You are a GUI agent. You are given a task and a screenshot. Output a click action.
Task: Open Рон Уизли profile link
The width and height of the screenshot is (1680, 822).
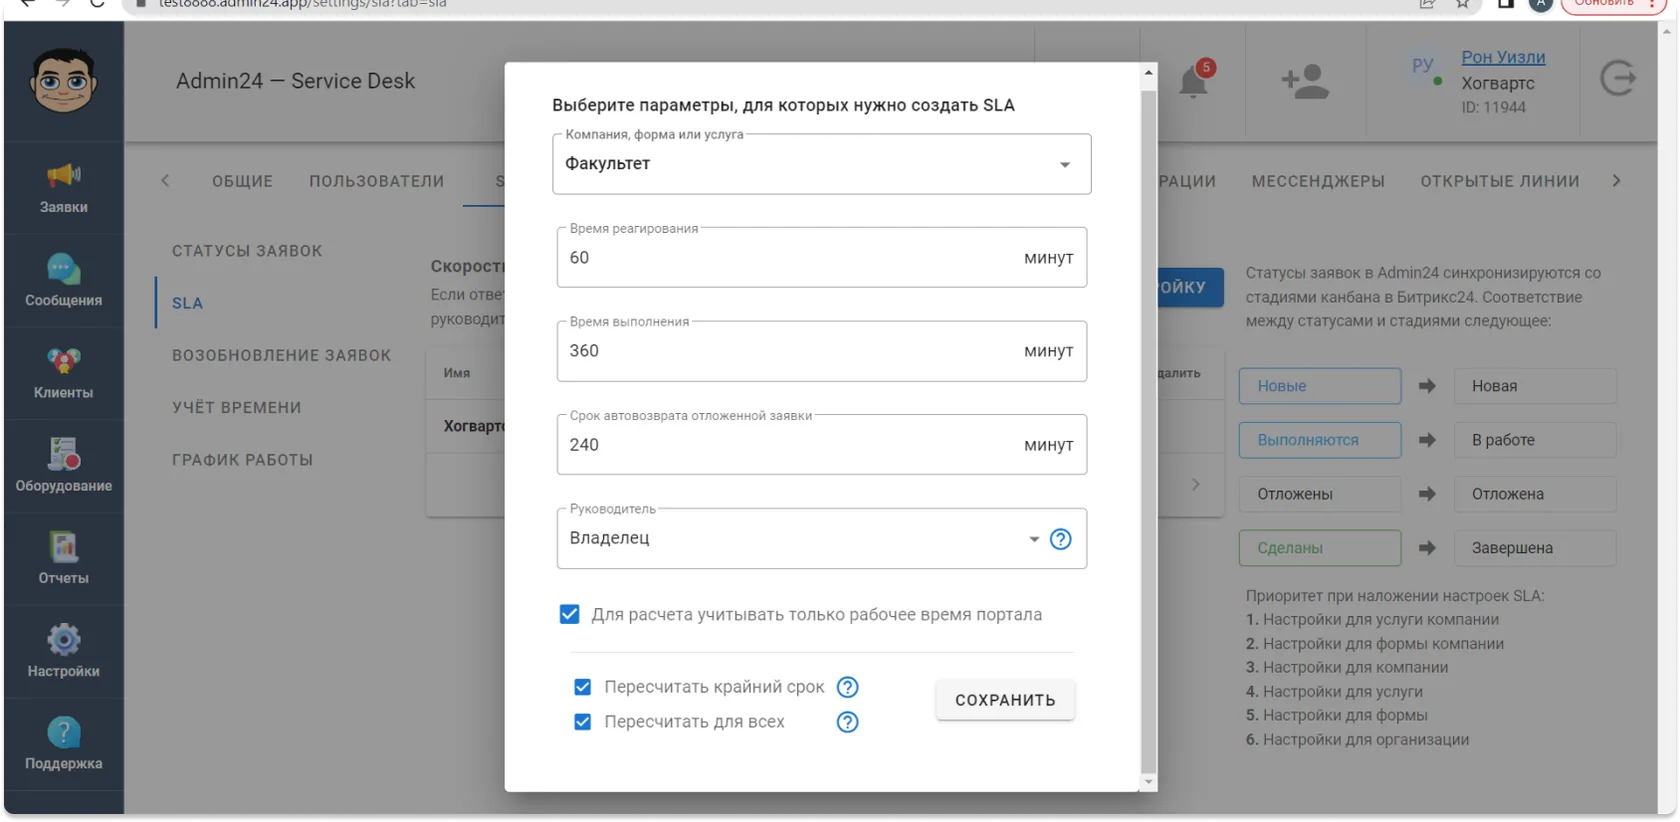point(1503,57)
